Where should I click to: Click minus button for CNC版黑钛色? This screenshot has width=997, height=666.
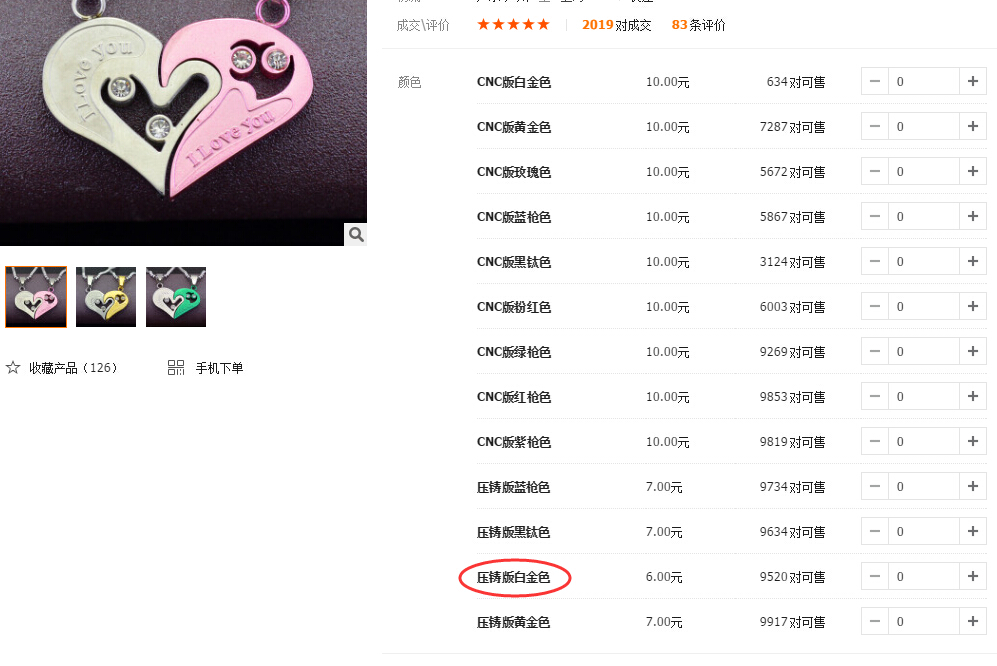[x=875, y=261]
